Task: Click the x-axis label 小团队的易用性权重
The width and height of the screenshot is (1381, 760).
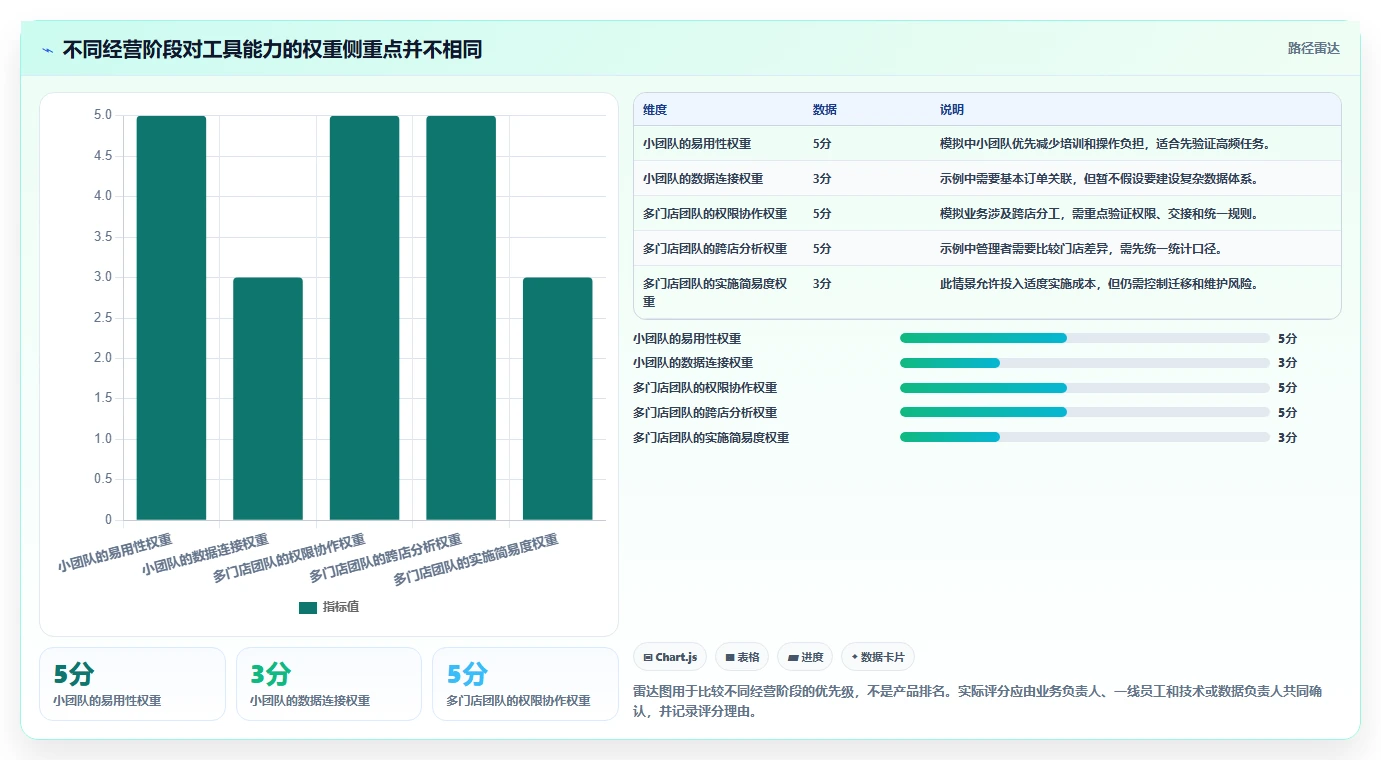Action: [115, 552]
